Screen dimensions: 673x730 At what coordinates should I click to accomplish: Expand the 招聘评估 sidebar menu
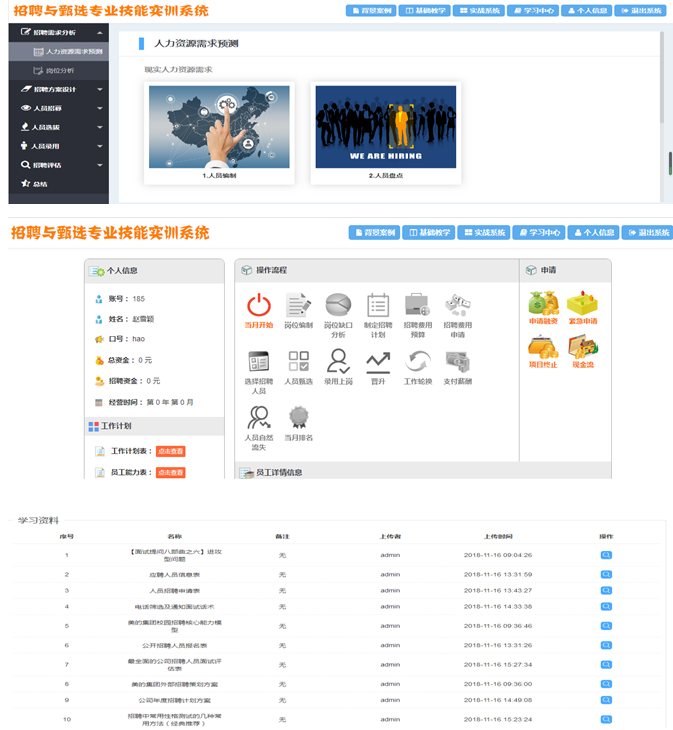(x=58, y=165)
